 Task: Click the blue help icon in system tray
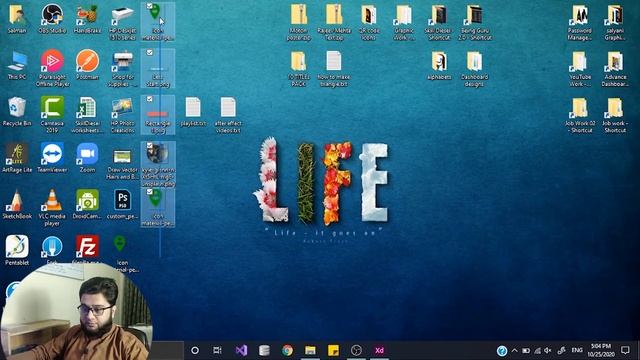tap(502, 351)
